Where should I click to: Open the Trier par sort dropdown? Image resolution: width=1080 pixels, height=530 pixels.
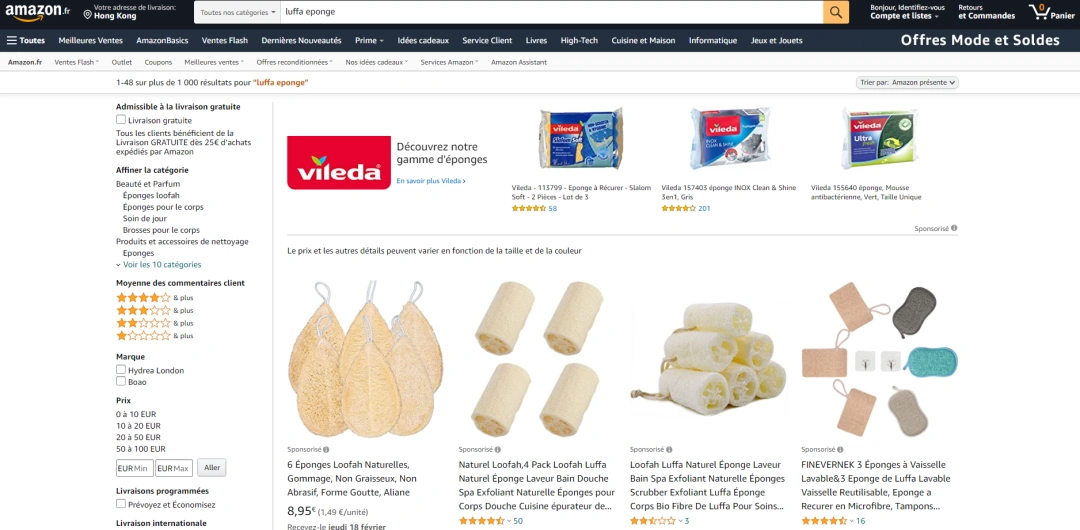907,83
